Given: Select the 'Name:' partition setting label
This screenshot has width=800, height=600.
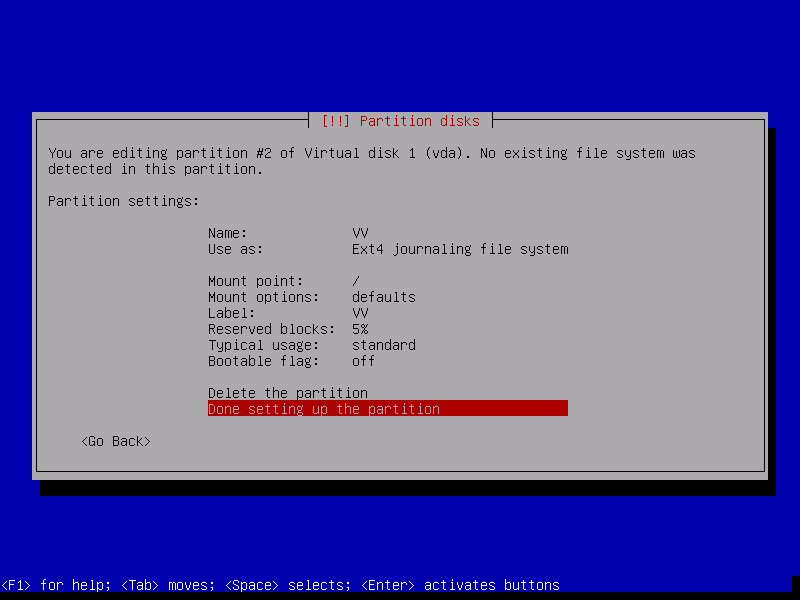Looking at the screenshot, I should pos(228,233).
